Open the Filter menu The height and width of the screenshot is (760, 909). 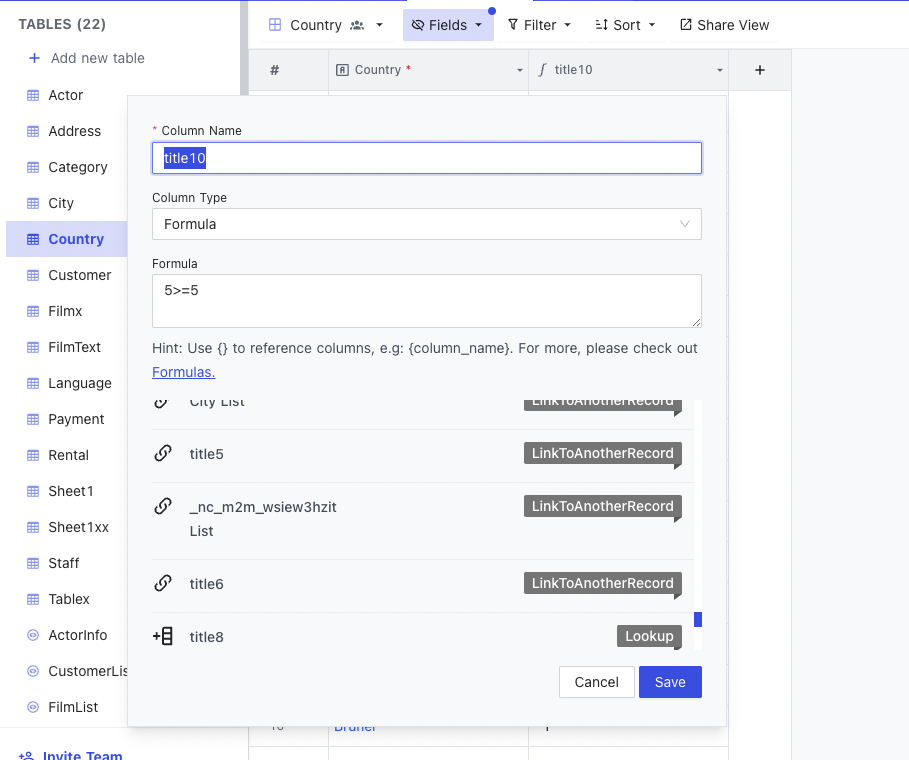coord(538,25)
